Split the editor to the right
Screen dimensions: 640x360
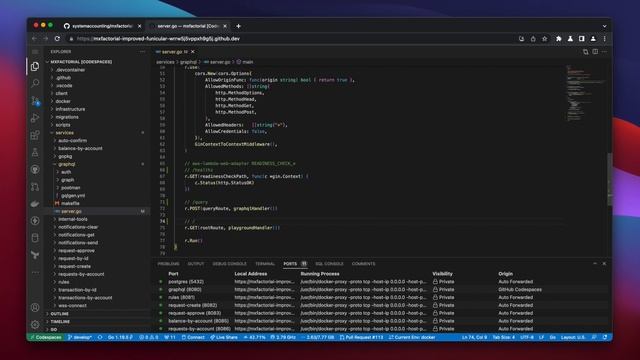pos(595,52)
